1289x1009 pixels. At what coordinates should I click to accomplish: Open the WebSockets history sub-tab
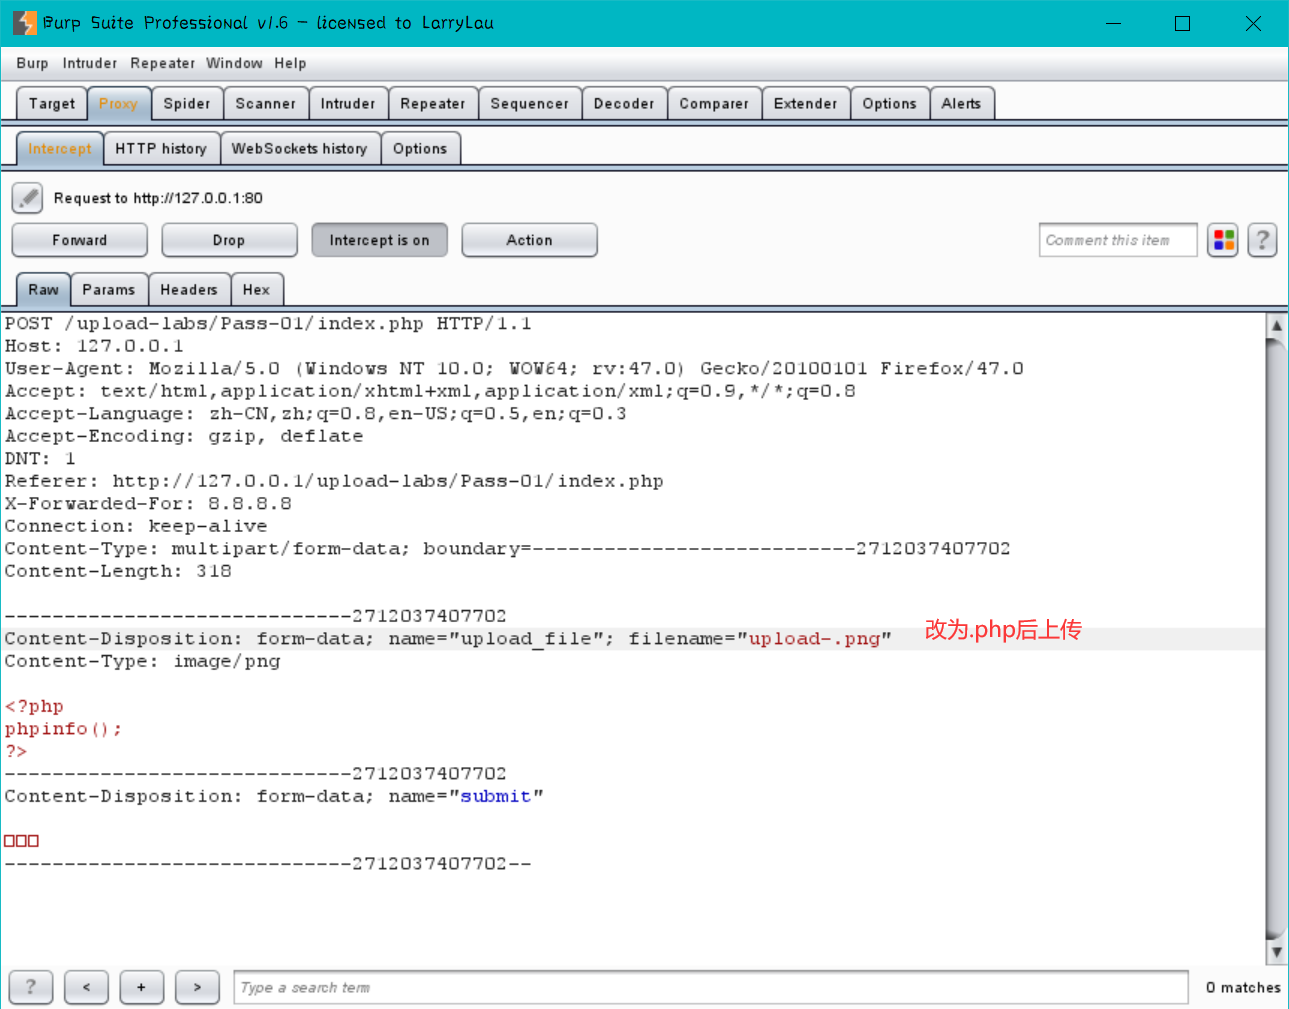click(x=300, y=149)
